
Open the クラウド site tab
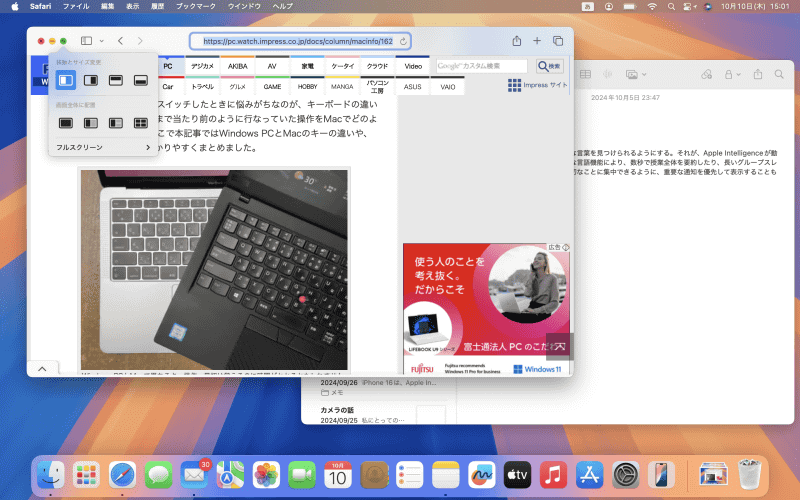click(377, 66)
